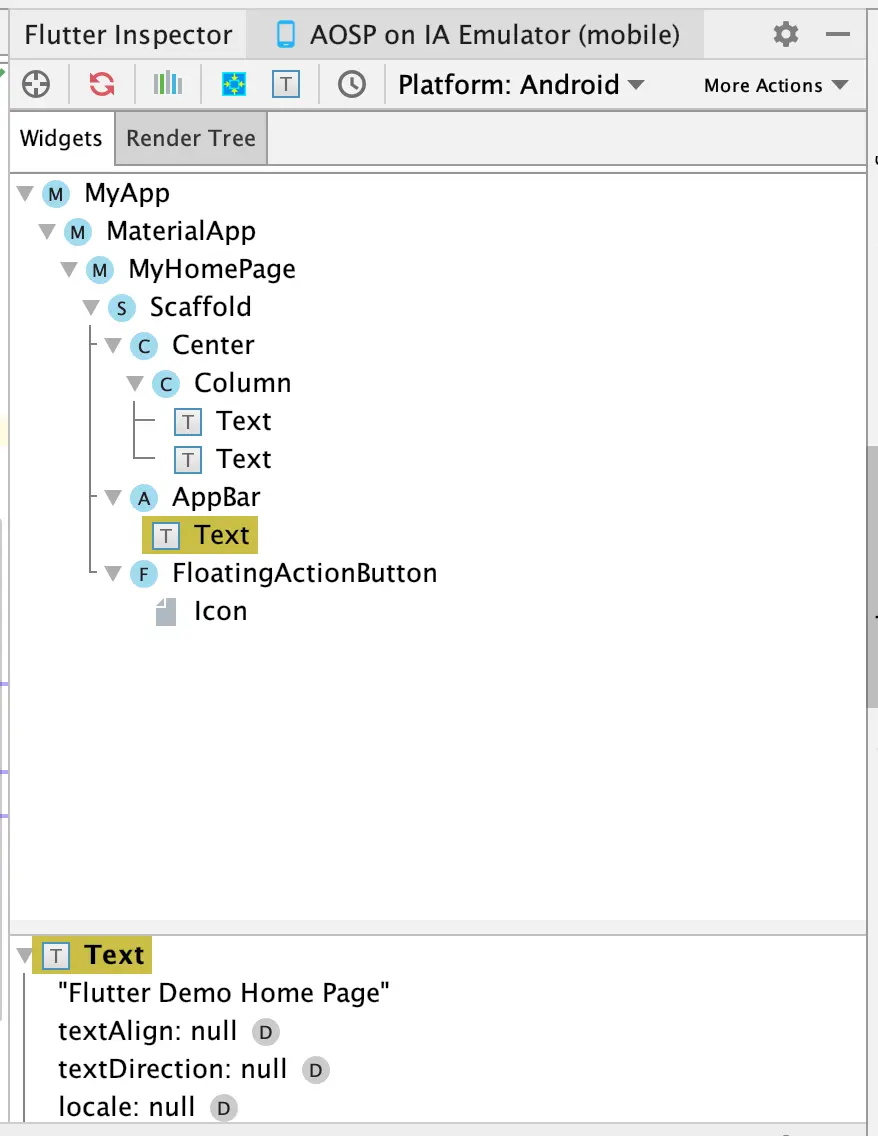Open inspector settings gear icon
Screen dimensions: 878x1136
[x=785, y=34]
